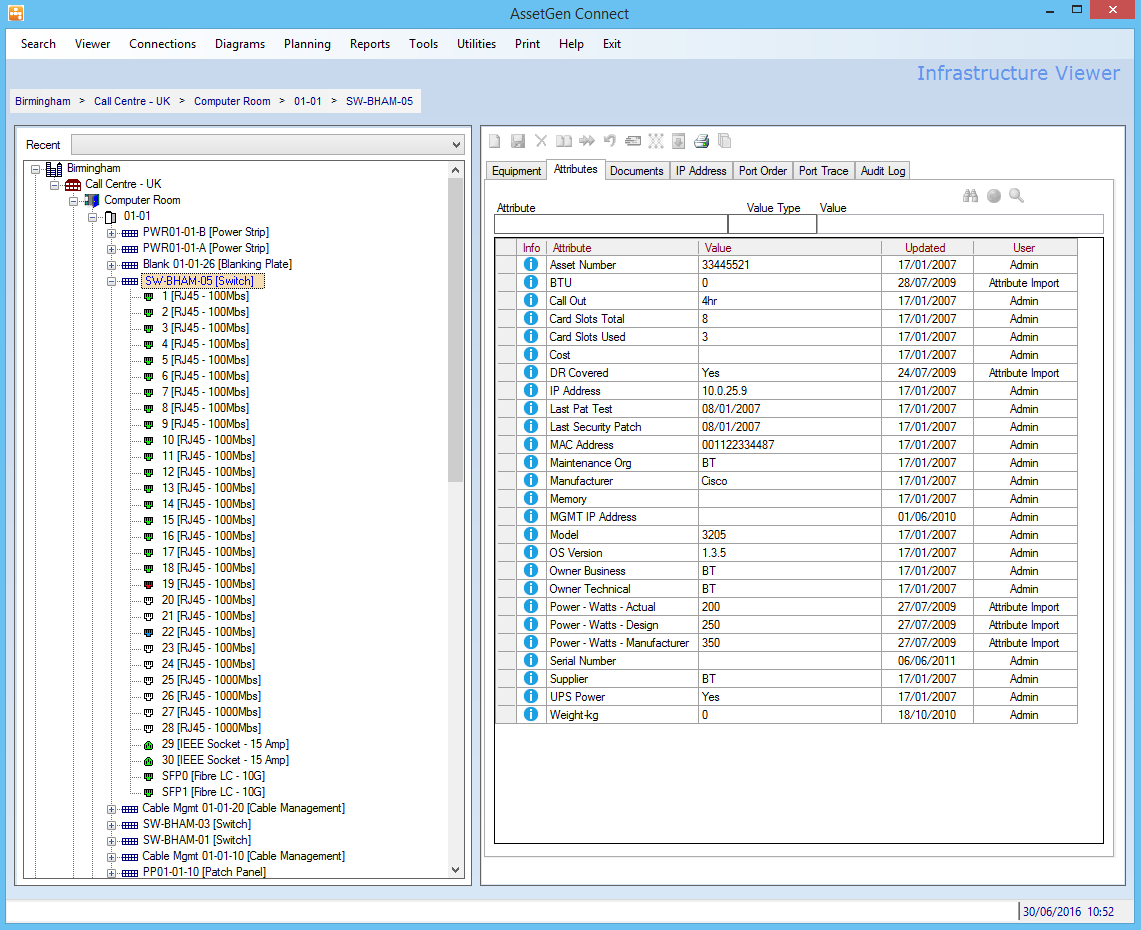The height and width of the screenshot is (930, 1141).
Task: Collapse the SW-BHAM-05 switch tree node
Action: pyautogui.click(x=111, y=280)
